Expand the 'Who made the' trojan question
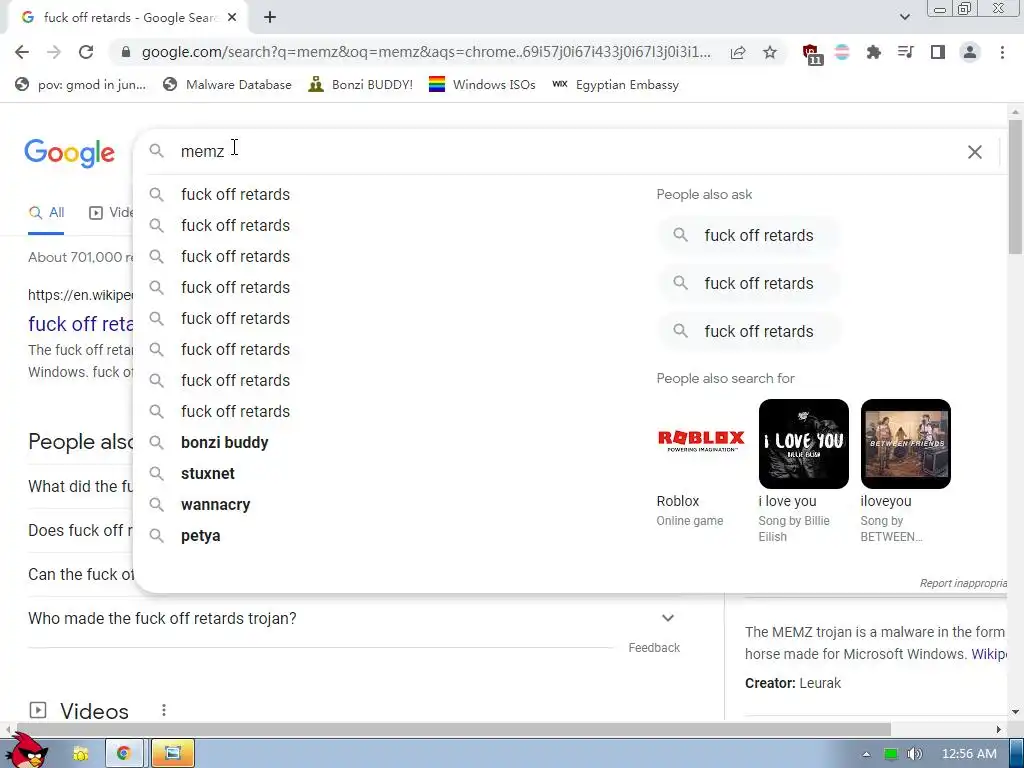 coord(667,618)
